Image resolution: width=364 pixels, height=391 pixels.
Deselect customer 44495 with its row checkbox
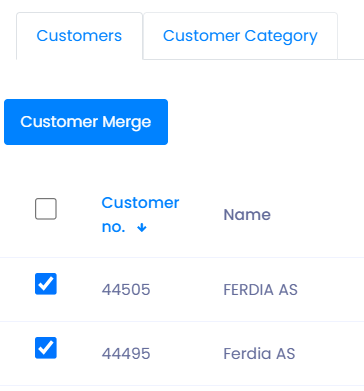click(x=46, y=348)
